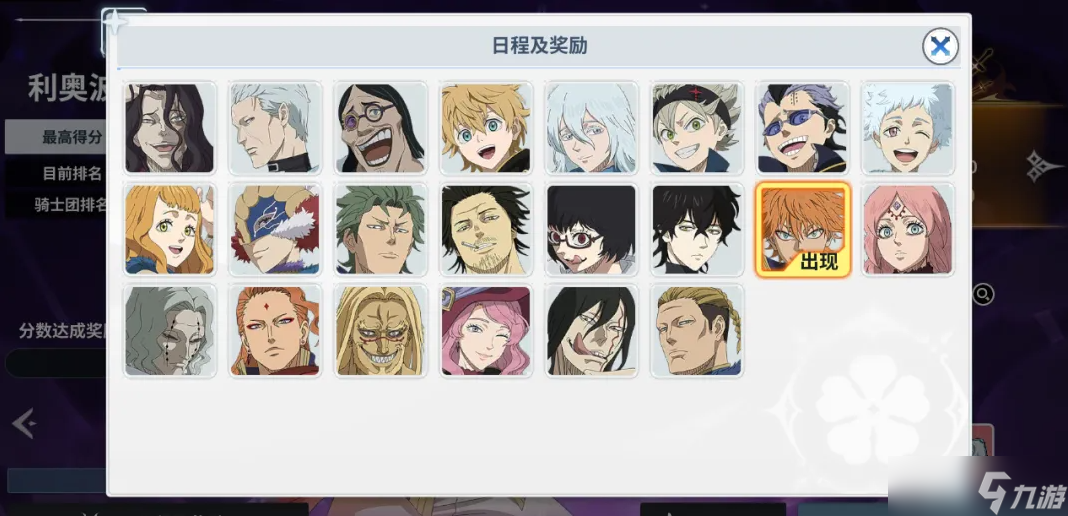1068x516 pixels.
Task: Click the magnifier icon at right edge
Action: point(984,295)
